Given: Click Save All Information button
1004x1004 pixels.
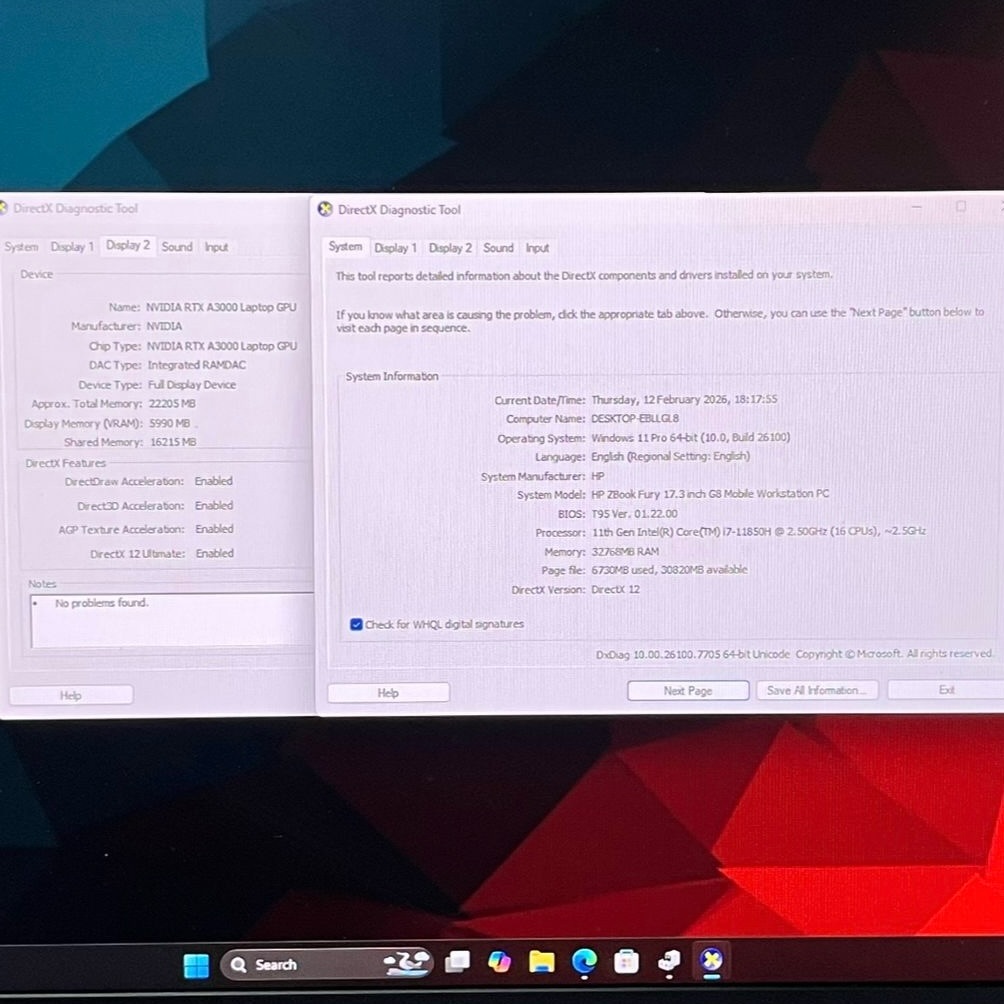Looking at the screenshot, I should [816, 690].
